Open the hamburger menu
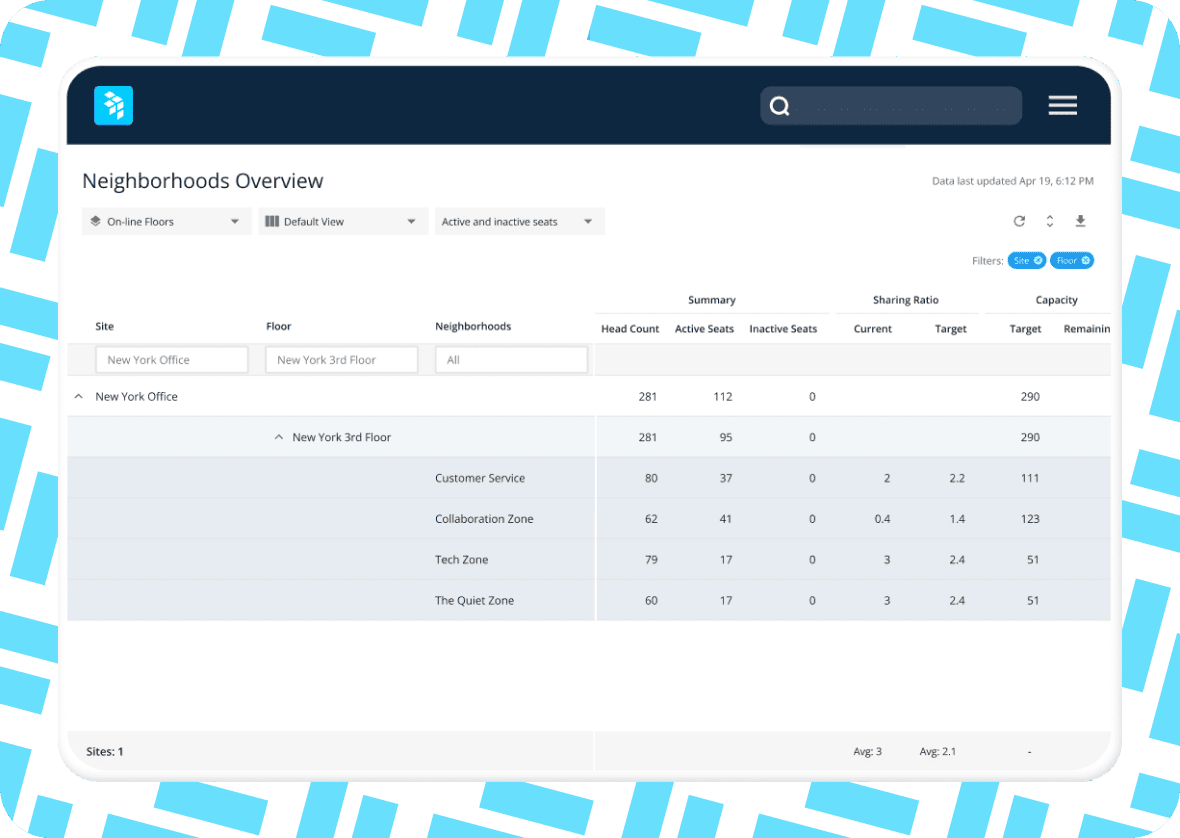 1062,106
